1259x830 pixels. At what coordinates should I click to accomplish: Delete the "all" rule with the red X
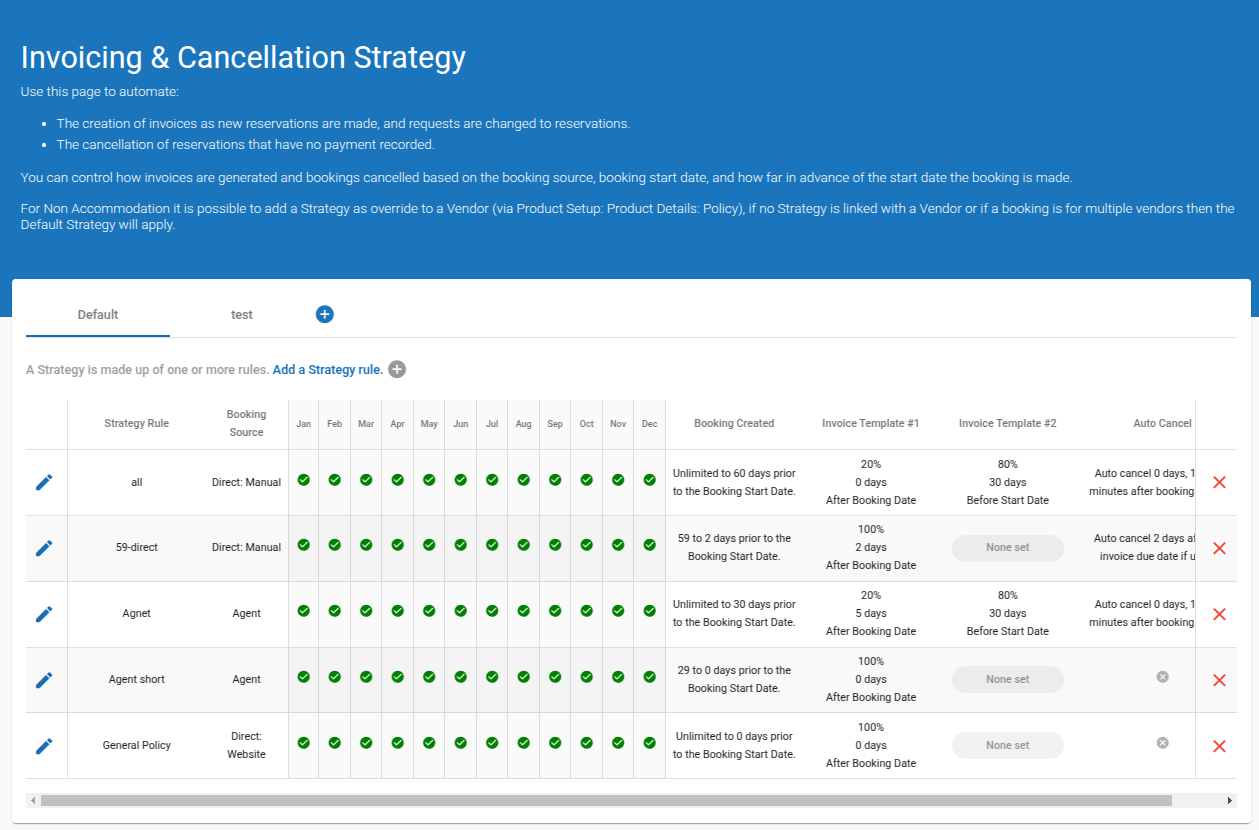click(1219, 482)
